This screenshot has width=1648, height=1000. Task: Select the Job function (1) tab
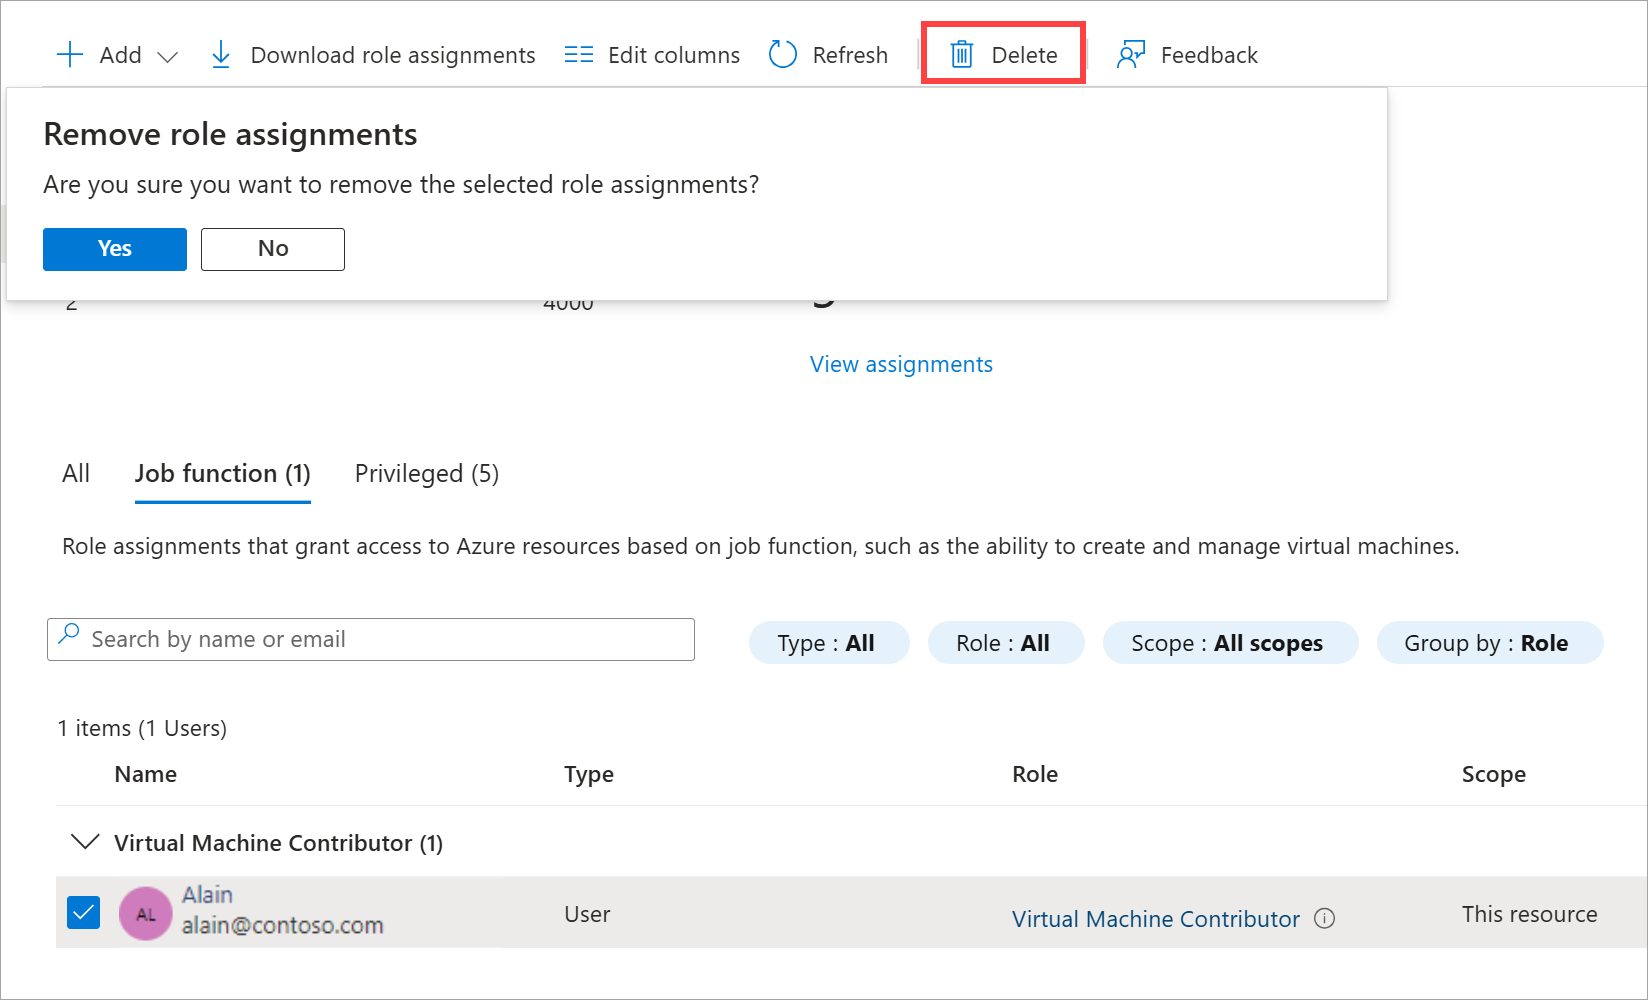pos(223,473)
